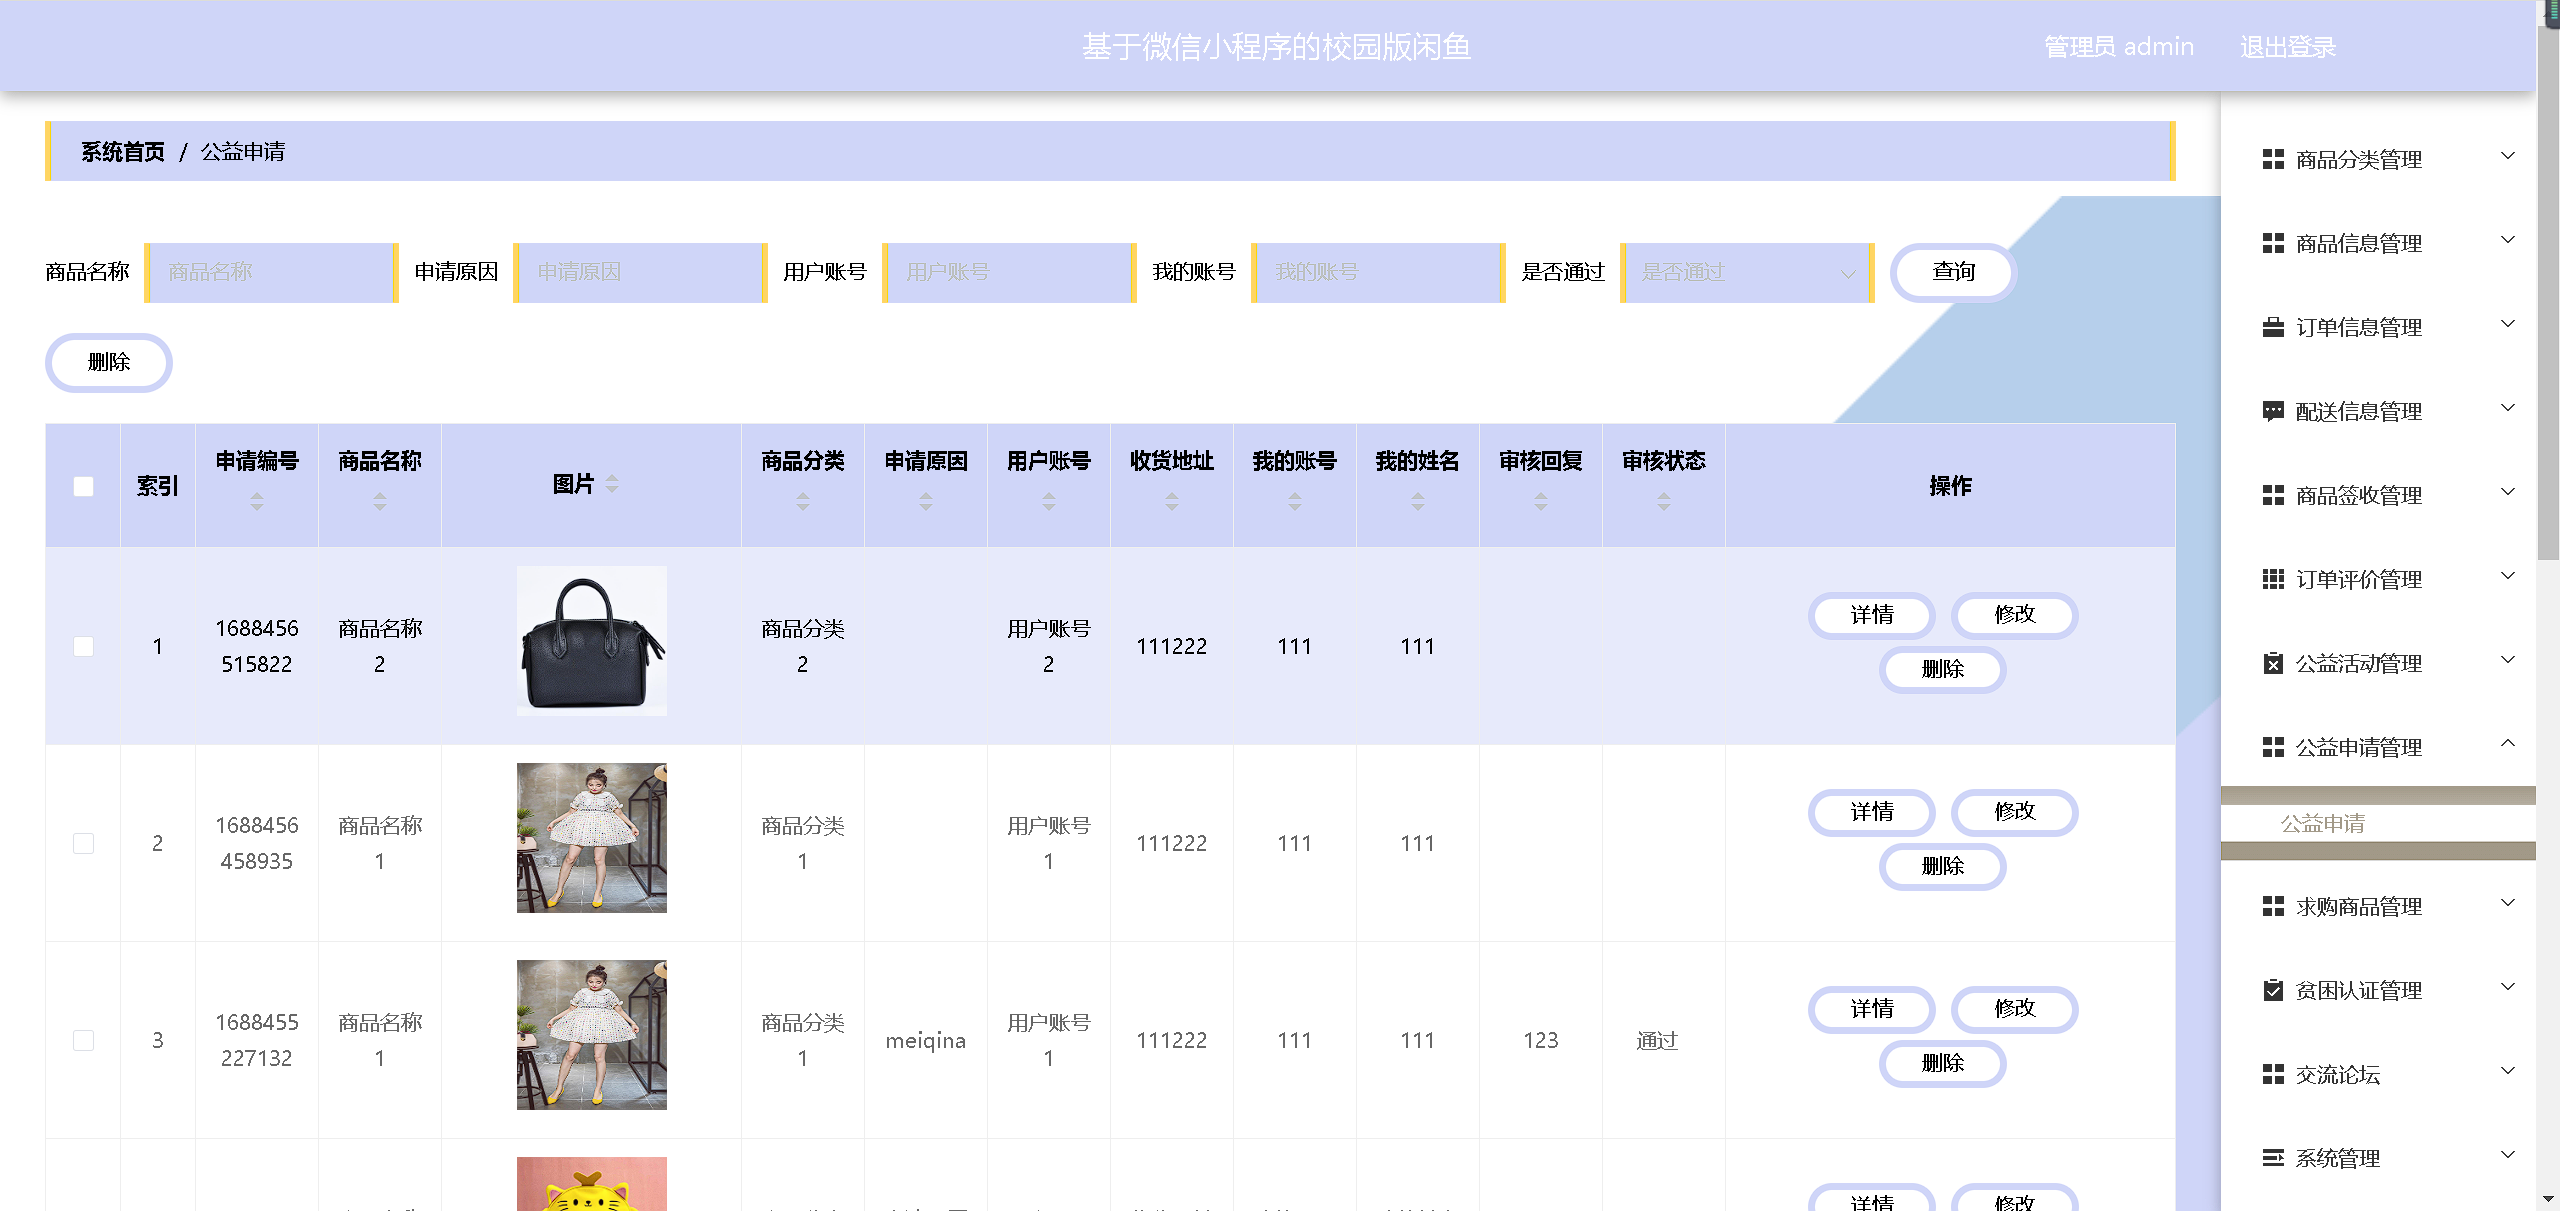Check the checkbox for row 3

click(84, 1040)
